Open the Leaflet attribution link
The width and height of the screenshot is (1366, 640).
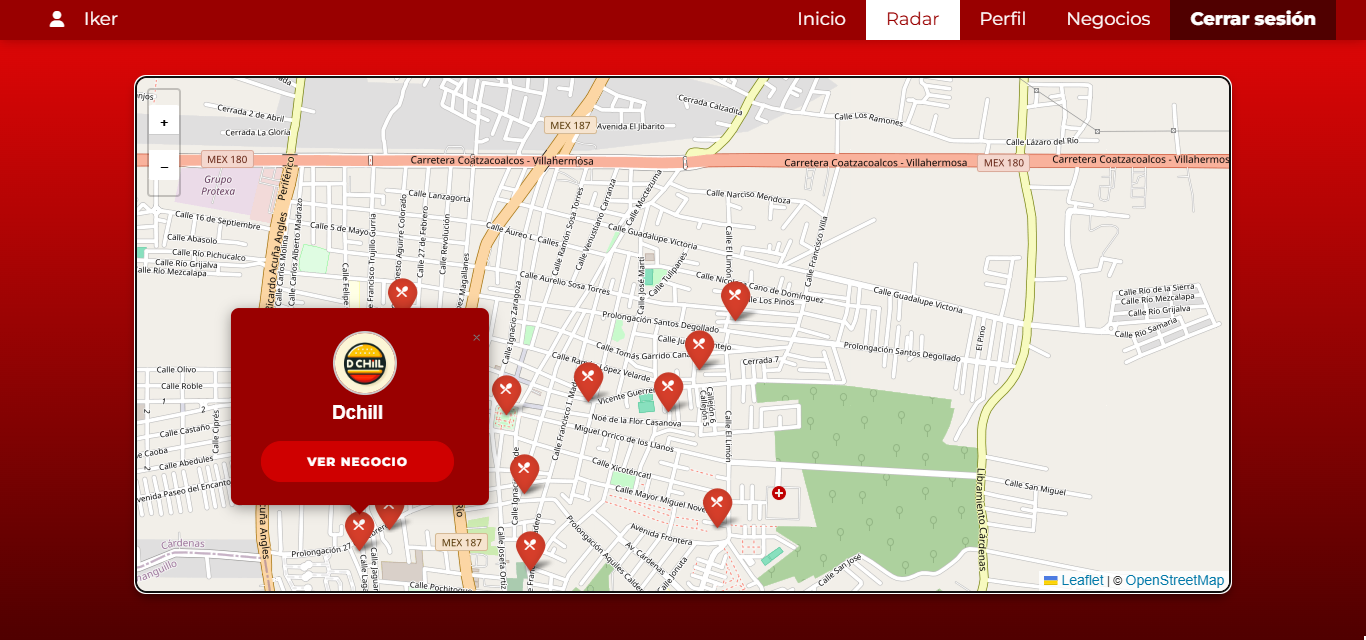tap(1082, 580)
